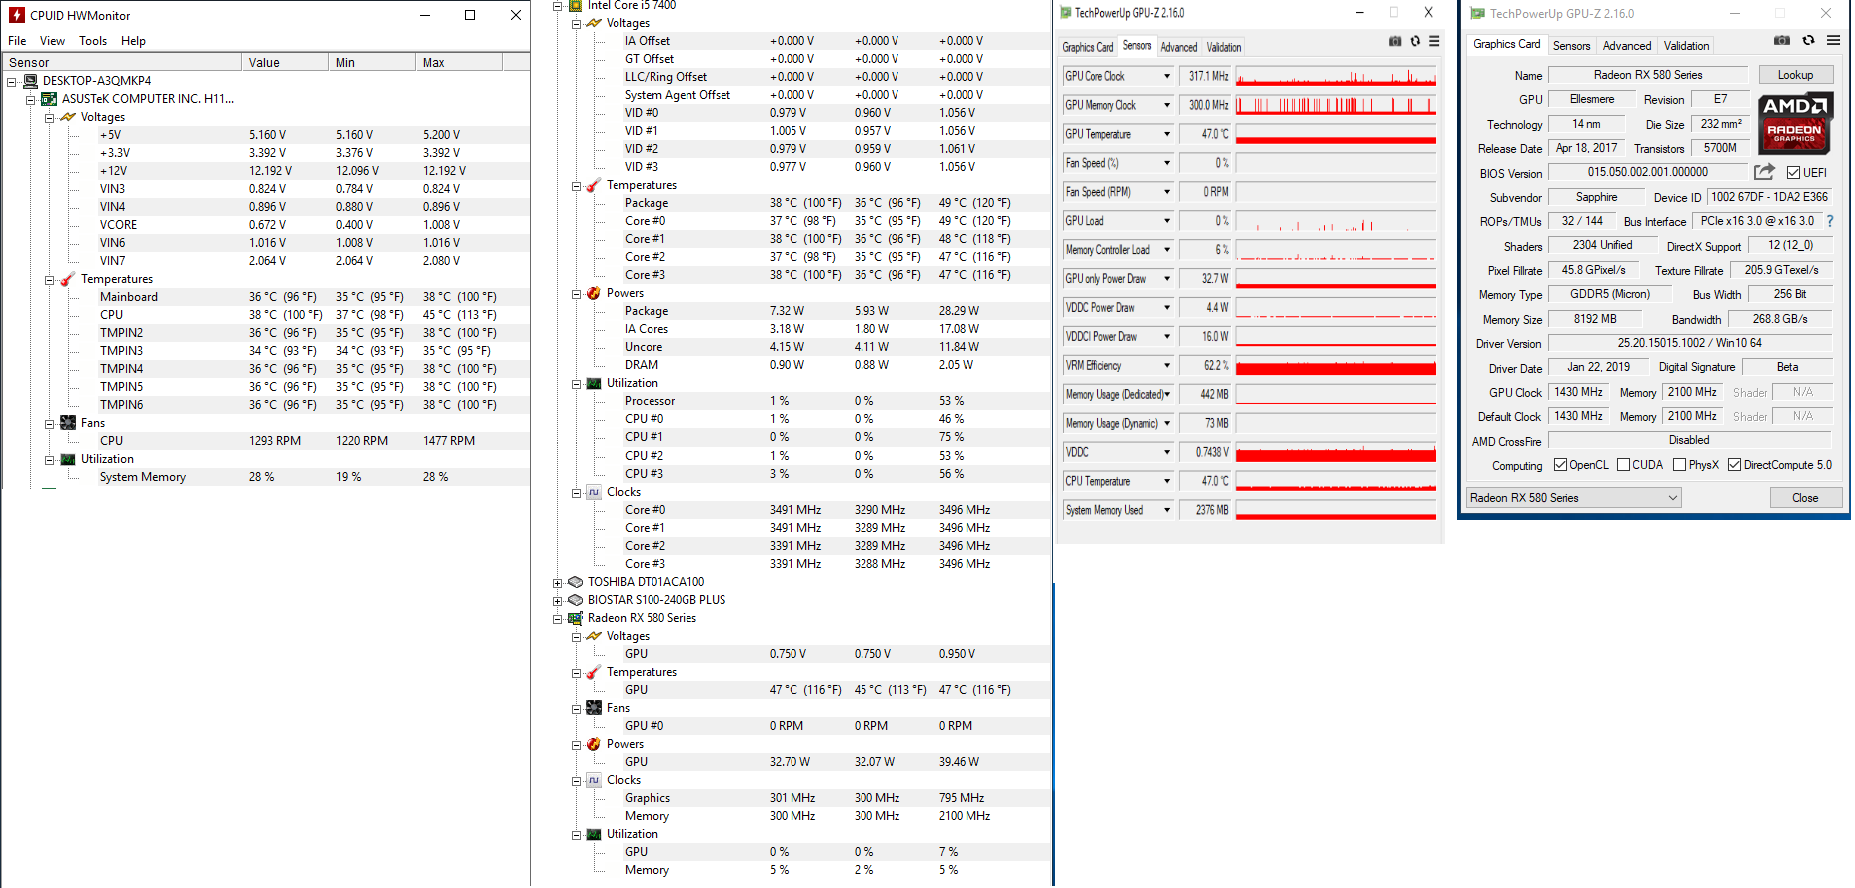Click the fan icon under Radeon RX 580 Series
This screenshot has width=1855, height=888.
point(594,708)
